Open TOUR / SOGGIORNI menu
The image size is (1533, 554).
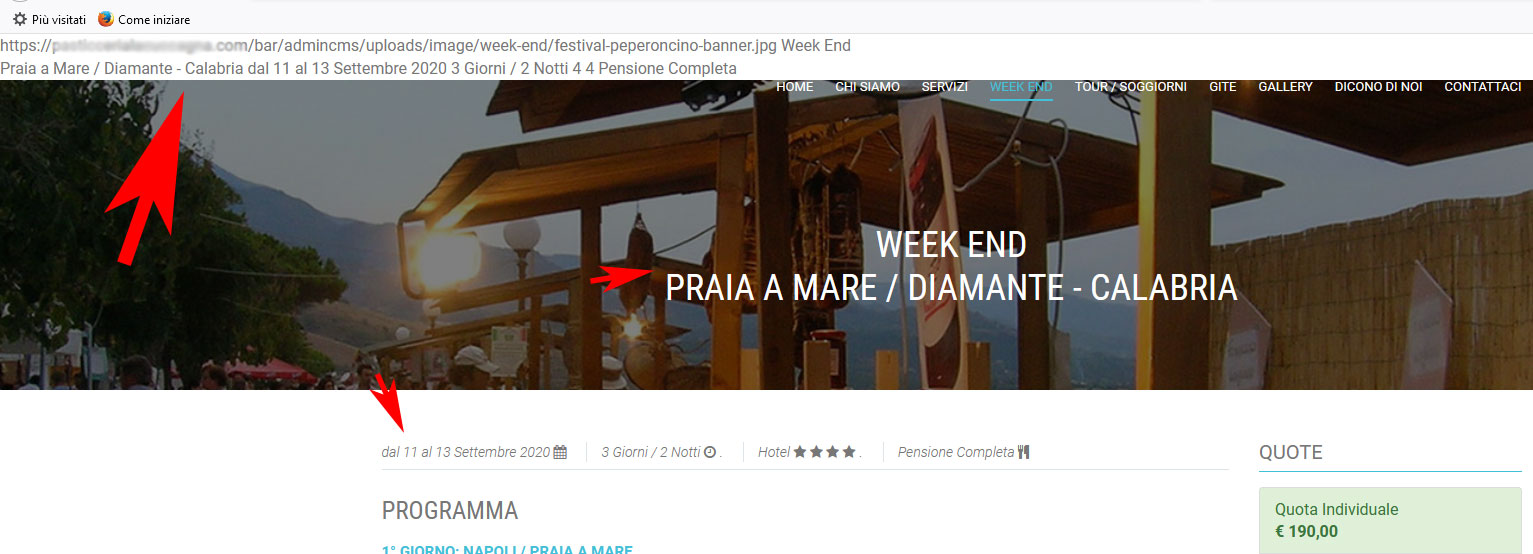(1131, 87)
